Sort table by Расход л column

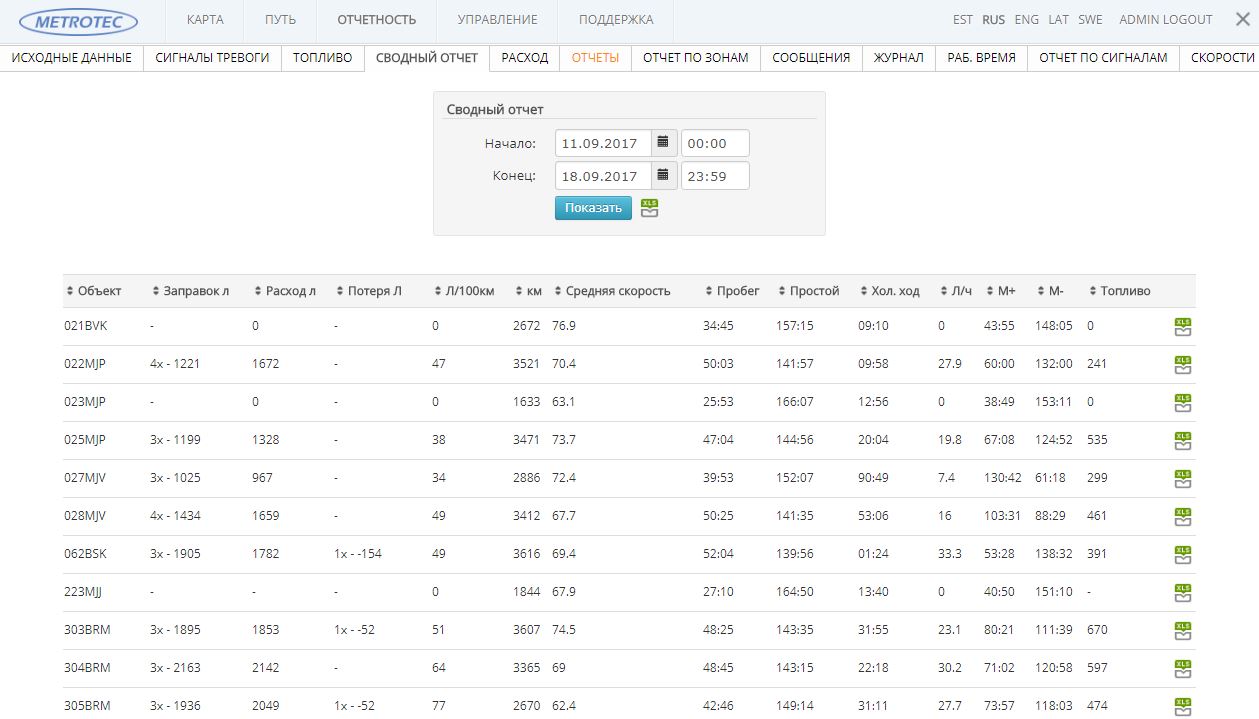[290, 291]
